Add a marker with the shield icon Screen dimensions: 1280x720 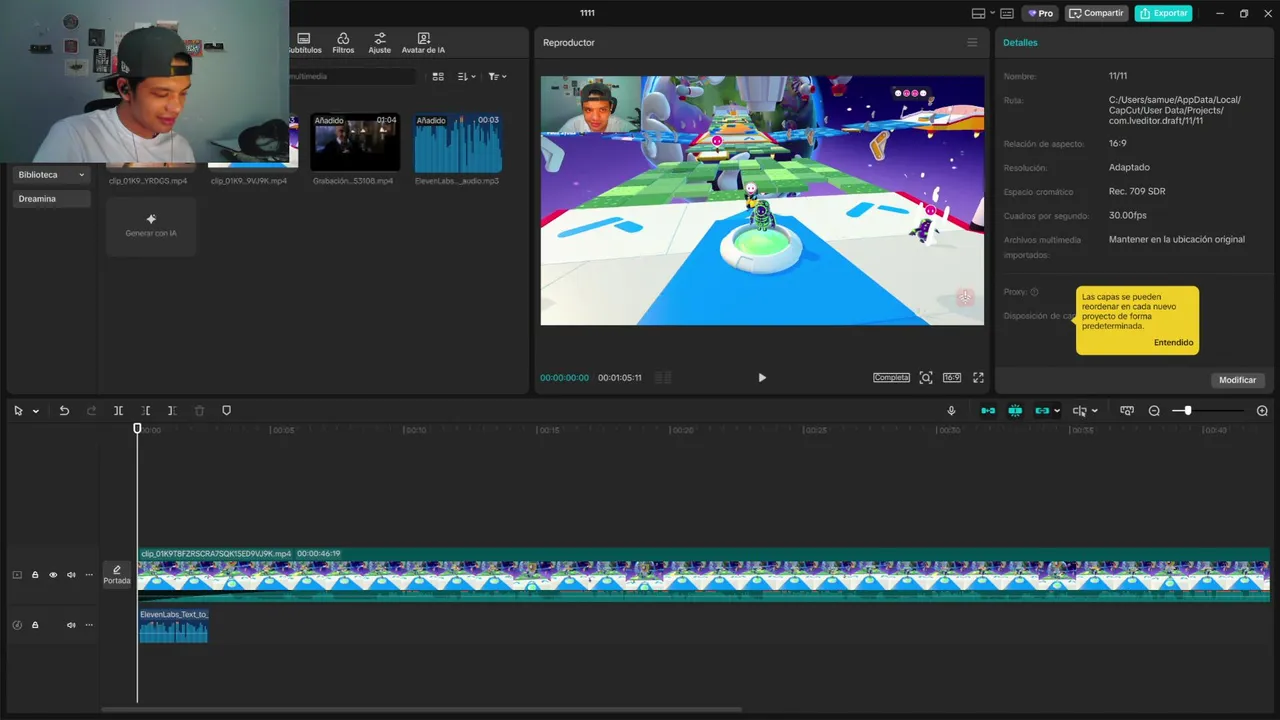tap(226, 411)
